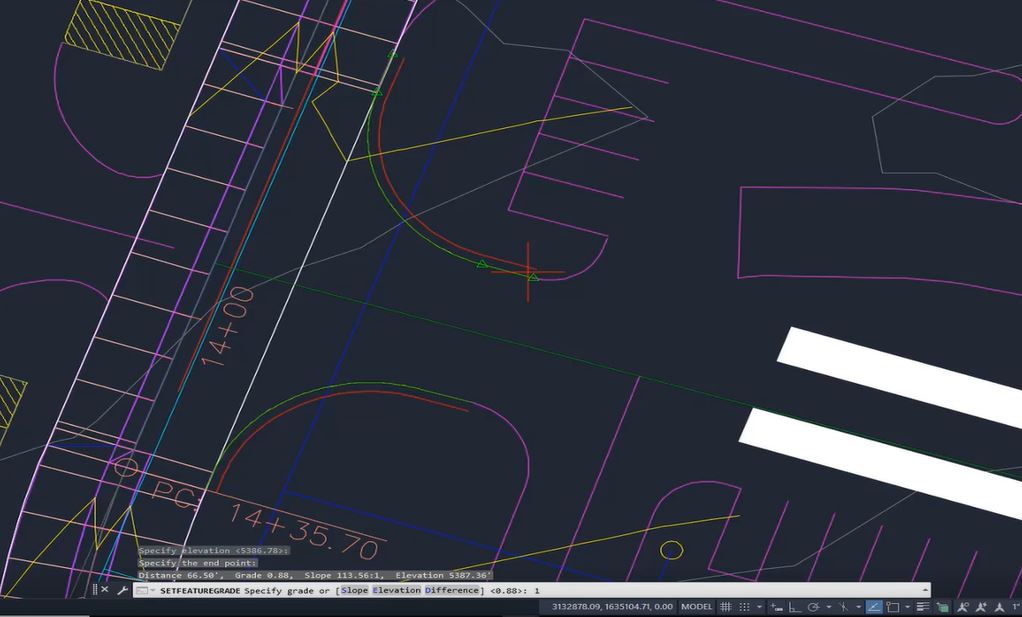The image size is (1022, 617).
Task: Click the Show Lineweight icon
Action: pyautogui.click(x=920, y=607)
